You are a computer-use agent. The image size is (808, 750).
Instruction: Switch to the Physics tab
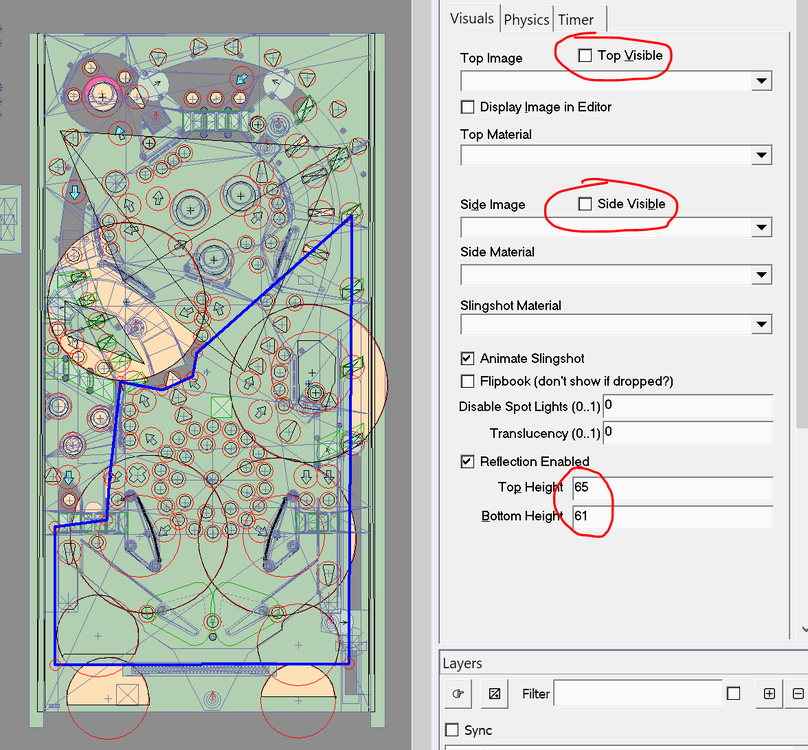526,20
